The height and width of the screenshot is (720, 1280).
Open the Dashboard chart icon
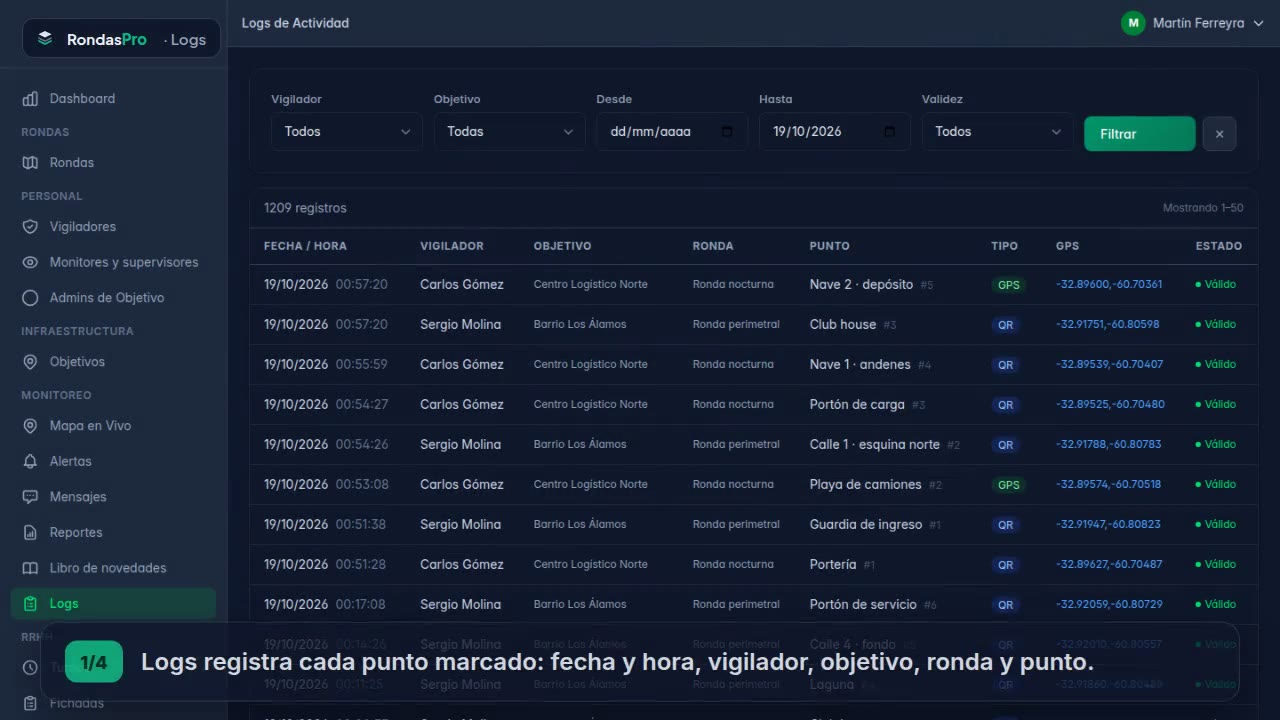point(30,98)
